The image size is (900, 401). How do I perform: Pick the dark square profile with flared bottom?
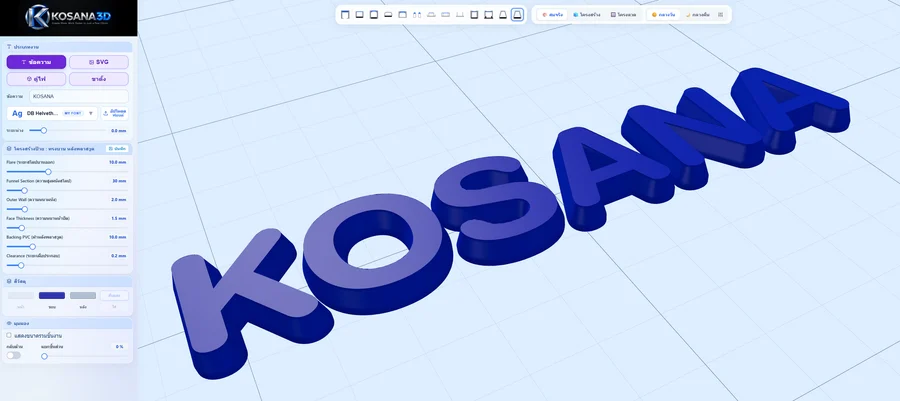click(x=488, y=15)
